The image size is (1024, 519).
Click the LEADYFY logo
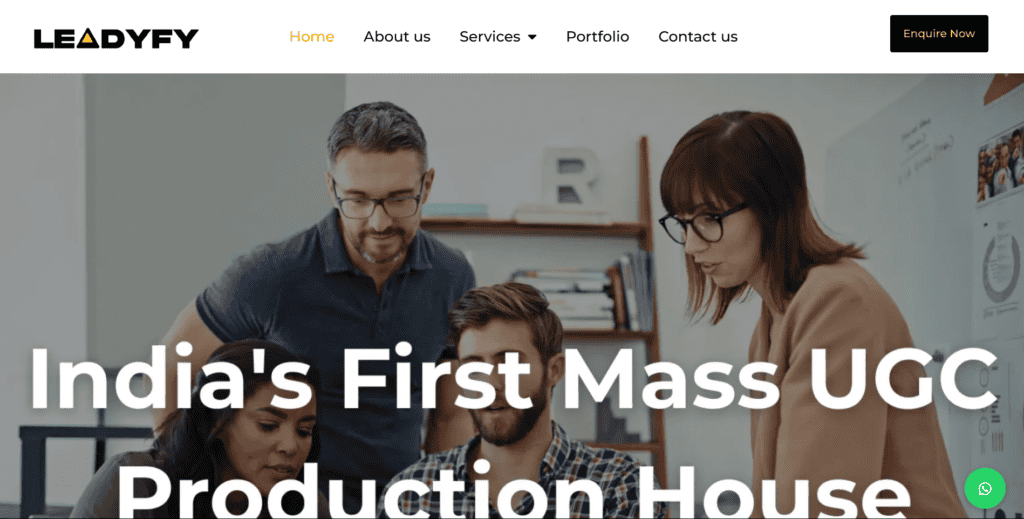click(x=116, y=39)
